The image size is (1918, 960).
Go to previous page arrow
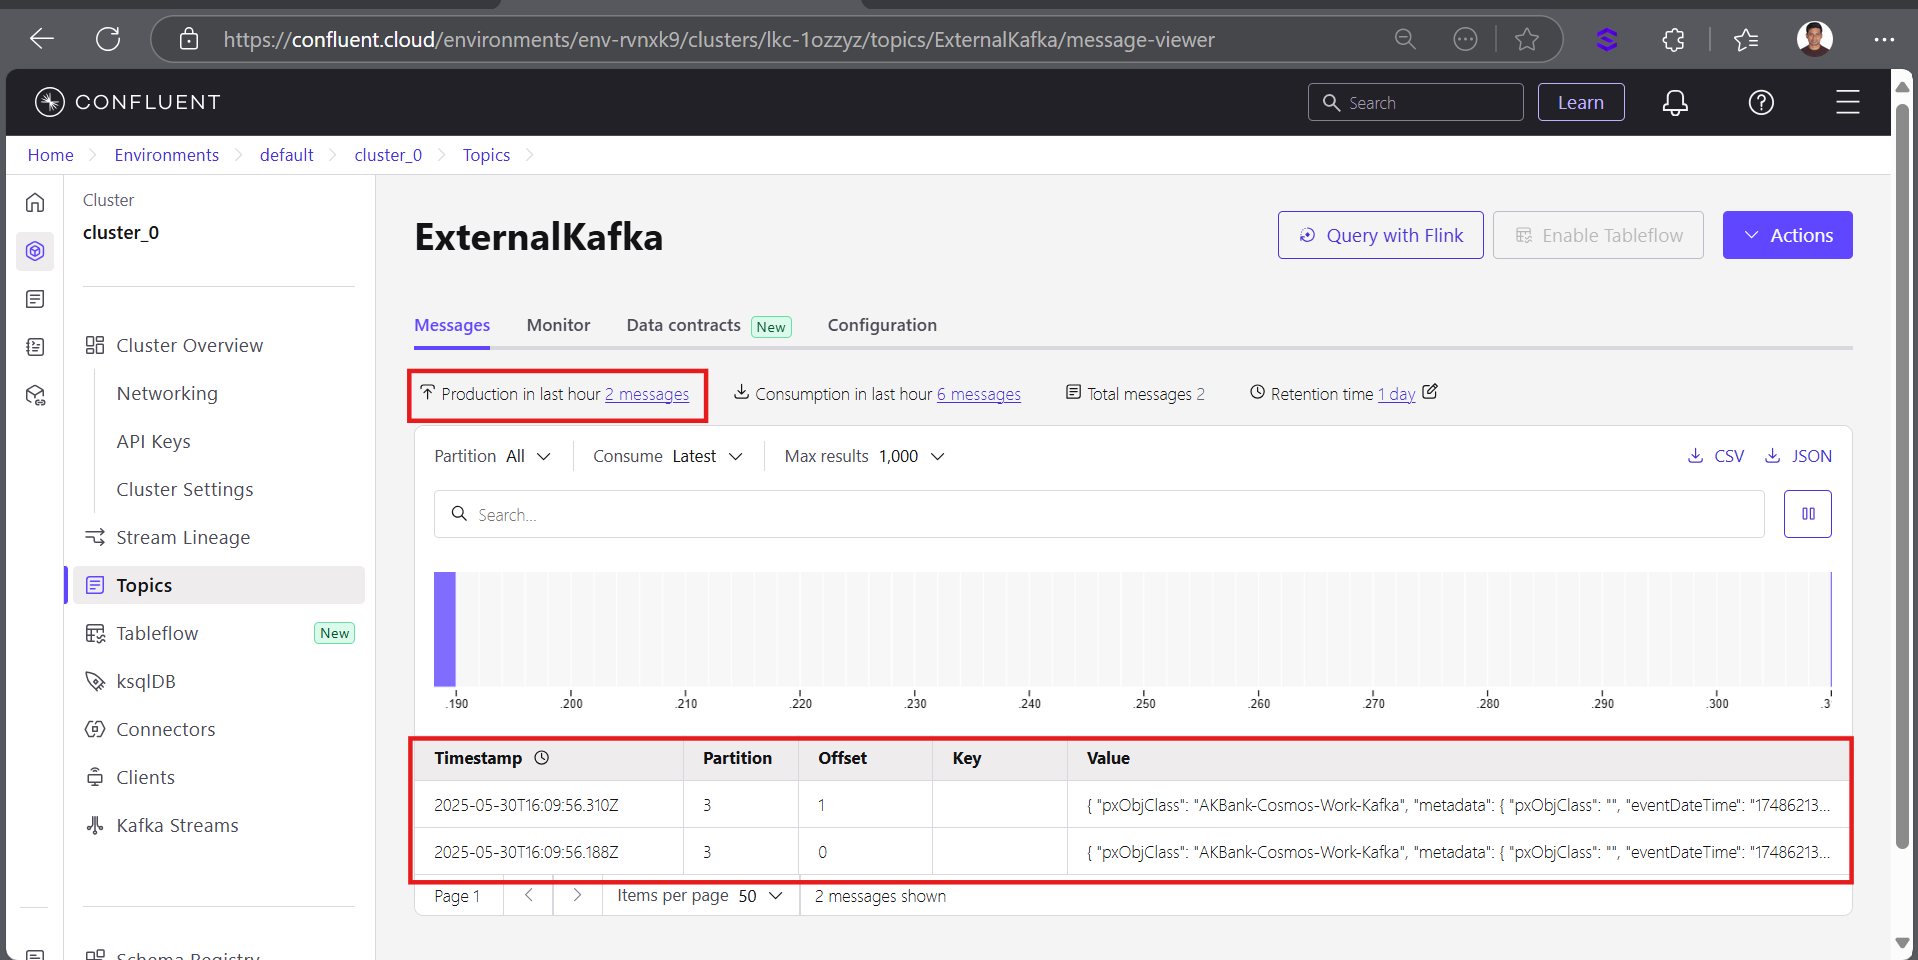(x=529, y=896)
